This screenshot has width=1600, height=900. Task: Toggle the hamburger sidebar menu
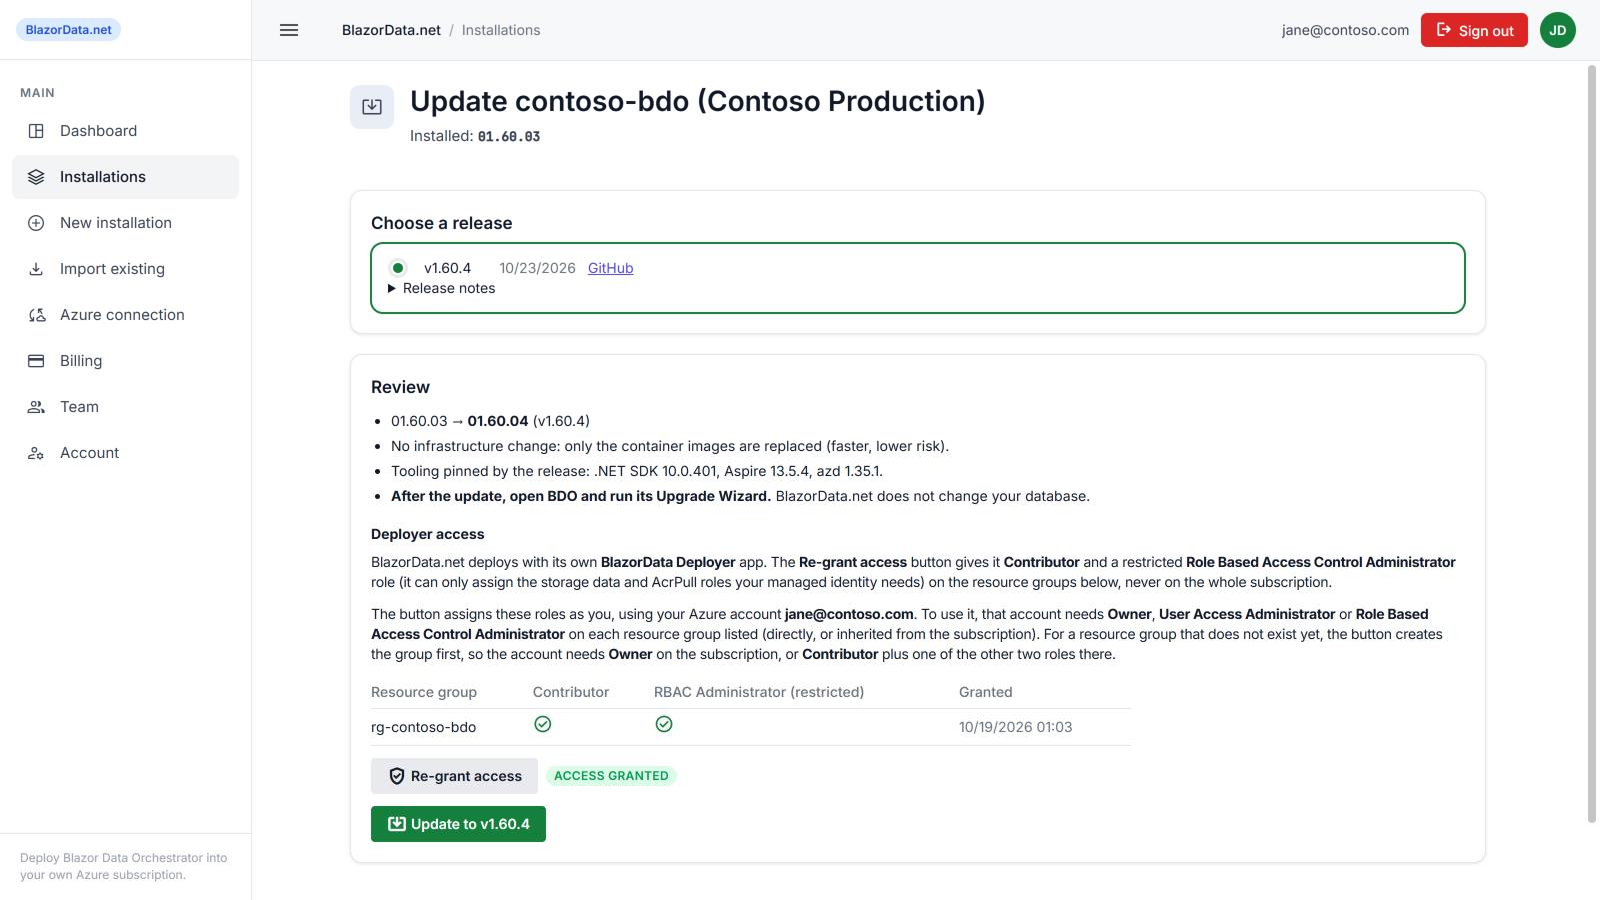pos(289,30)
